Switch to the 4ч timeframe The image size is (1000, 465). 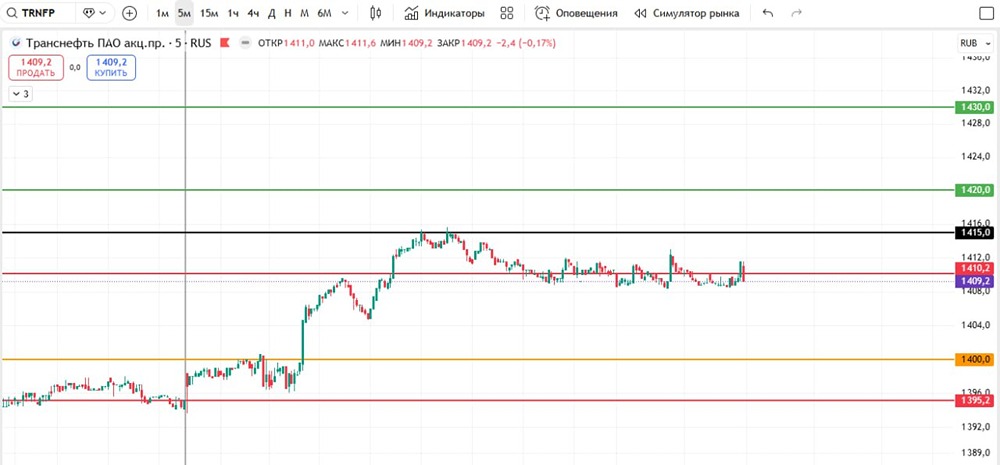253,13
